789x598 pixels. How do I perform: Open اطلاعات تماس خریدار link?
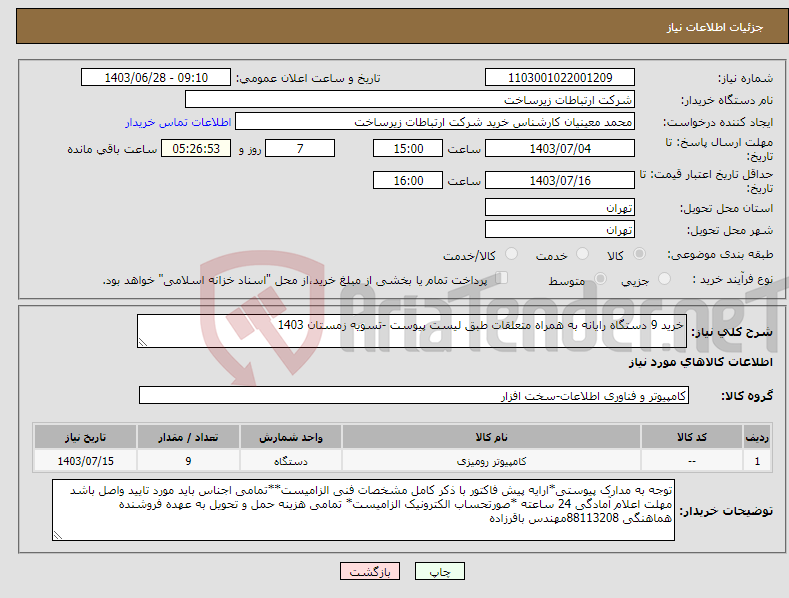[178, 122]
